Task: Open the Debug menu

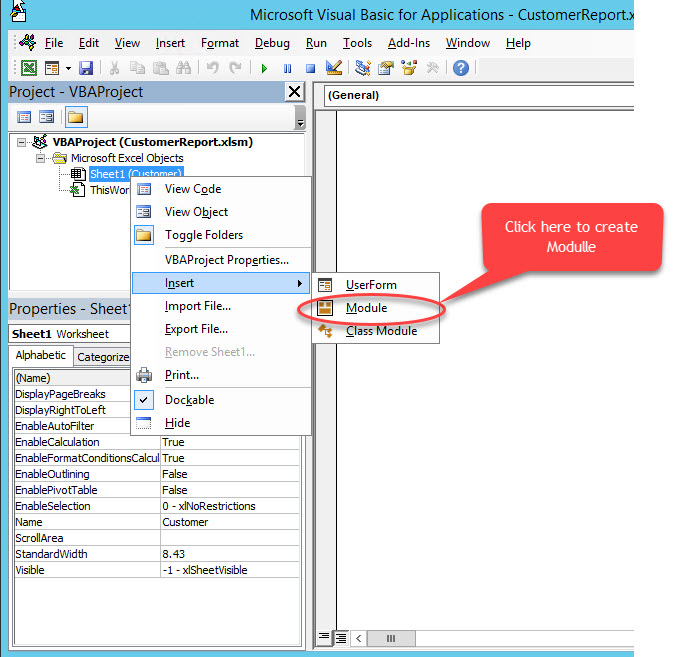Action: click(x=272, y=43)
